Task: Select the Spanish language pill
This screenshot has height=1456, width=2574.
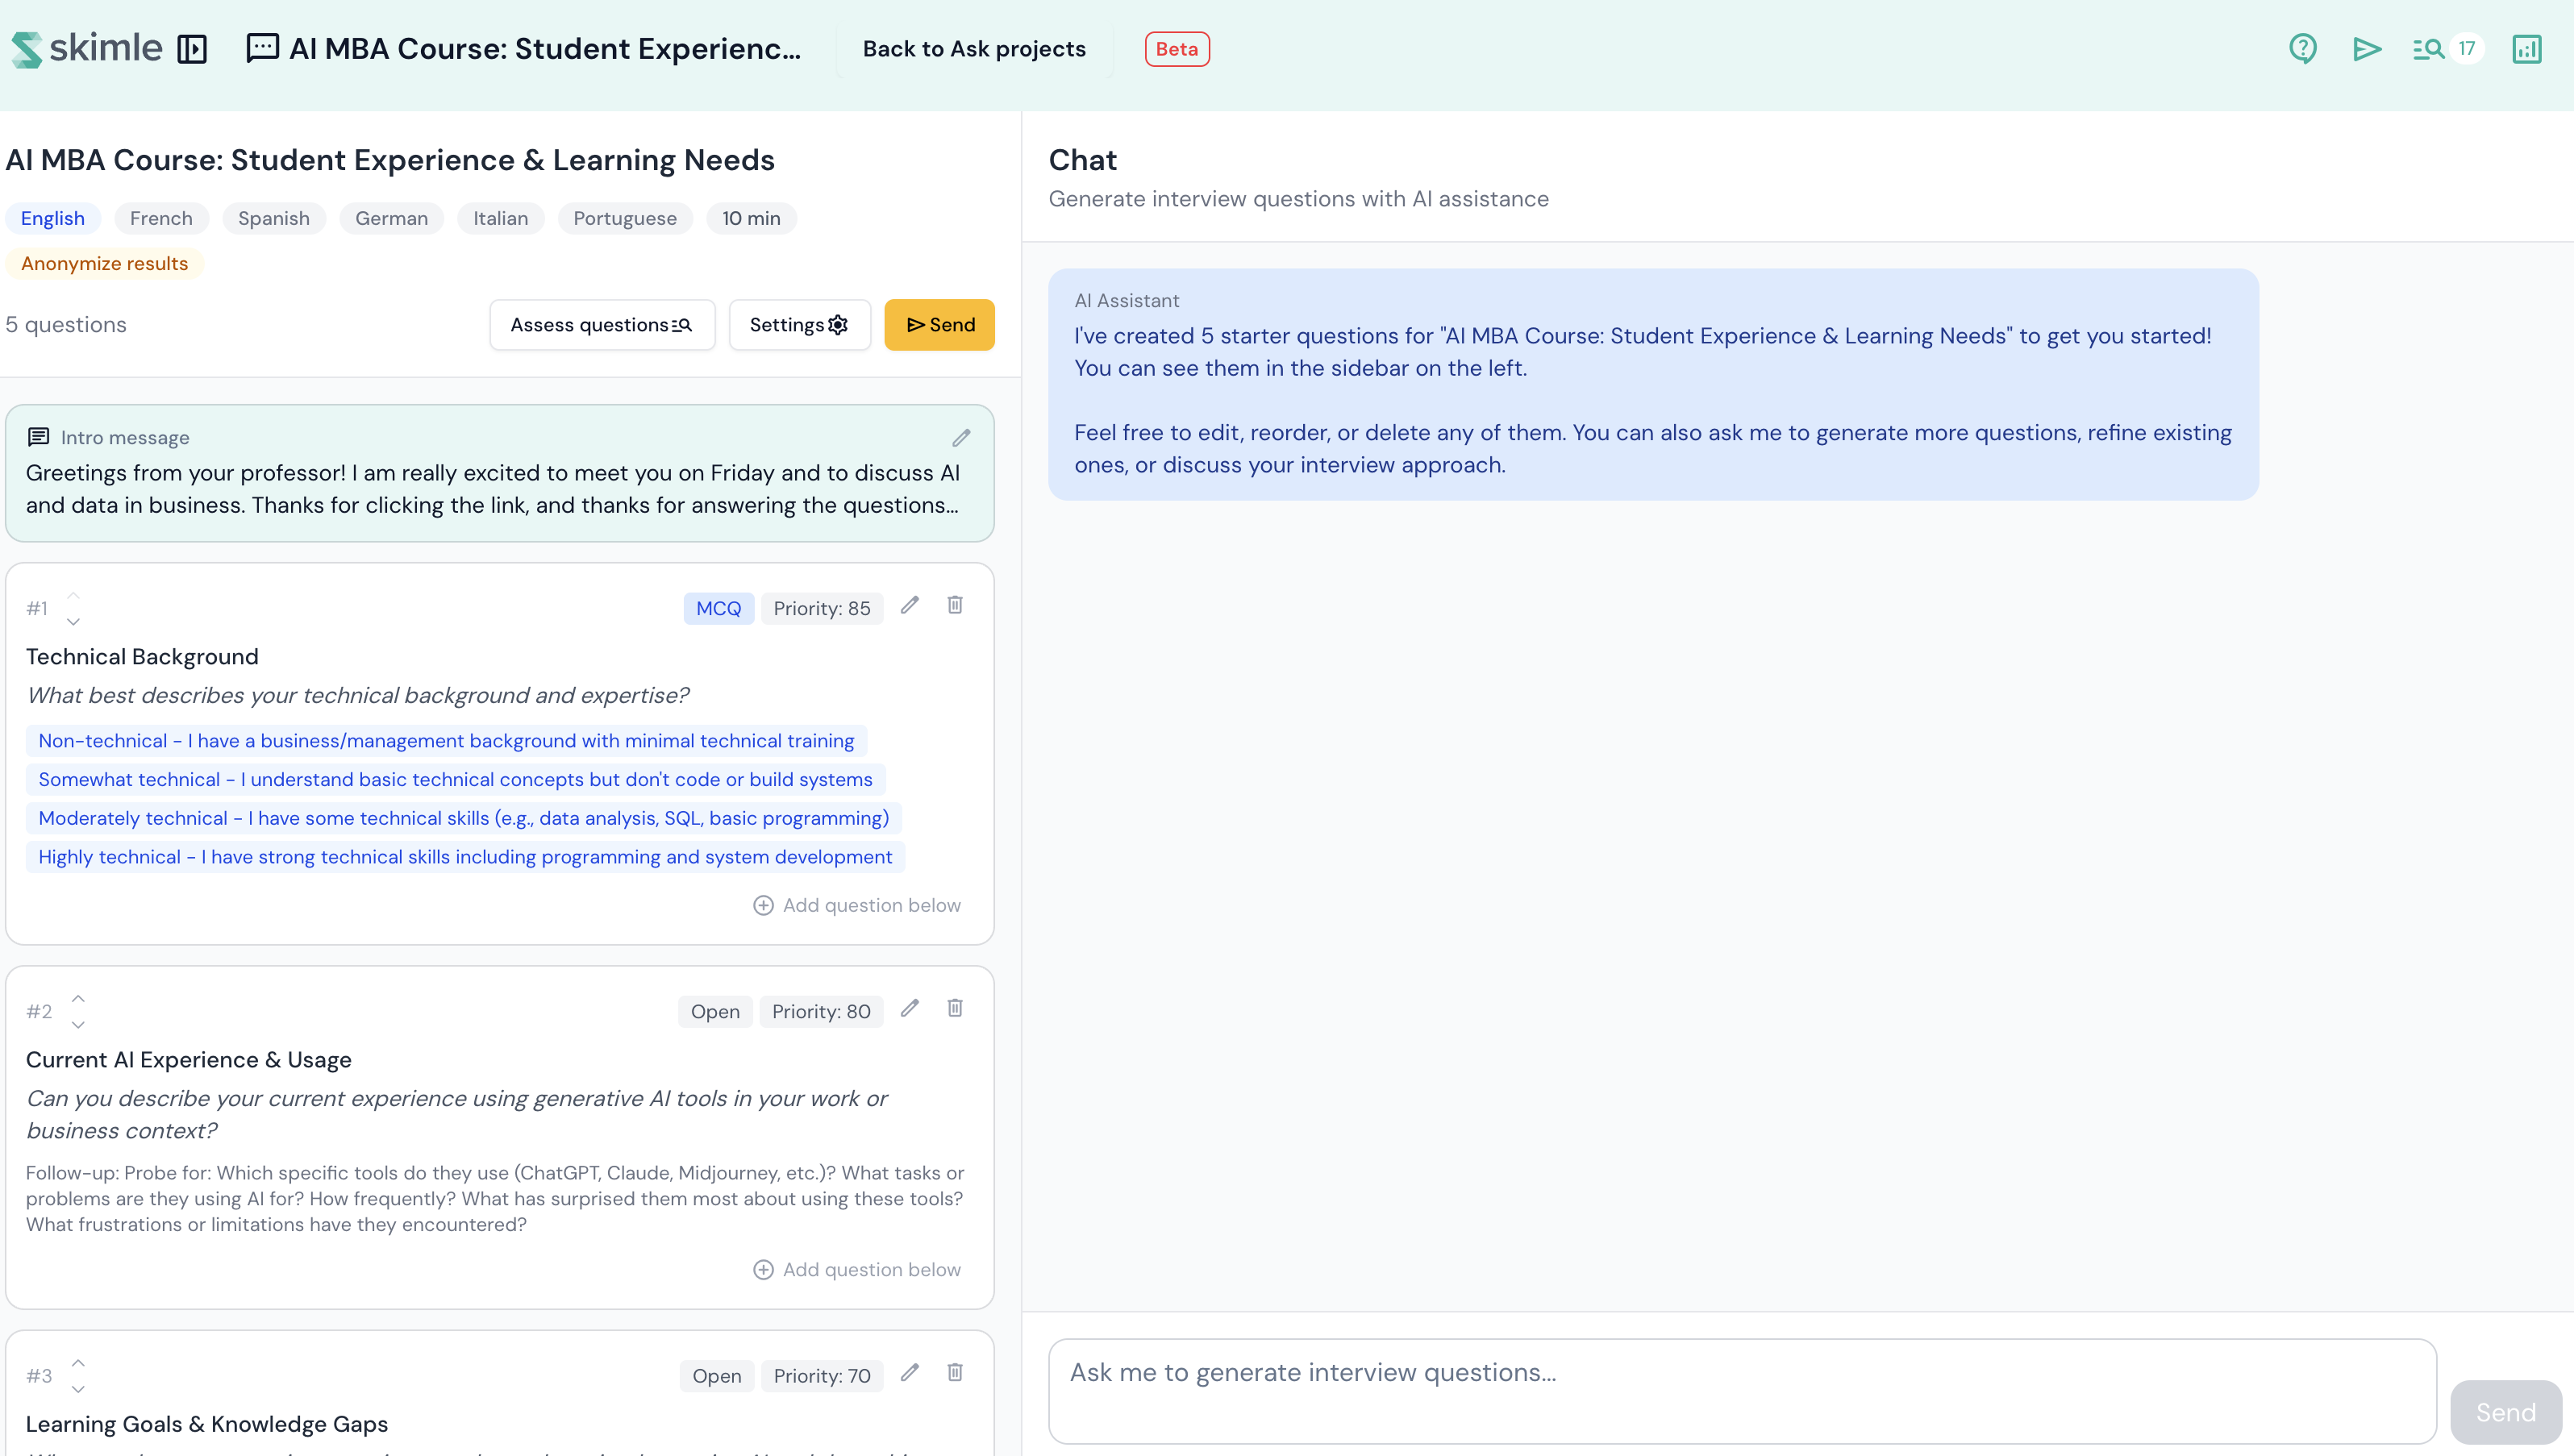Action: tap(273, 218)
